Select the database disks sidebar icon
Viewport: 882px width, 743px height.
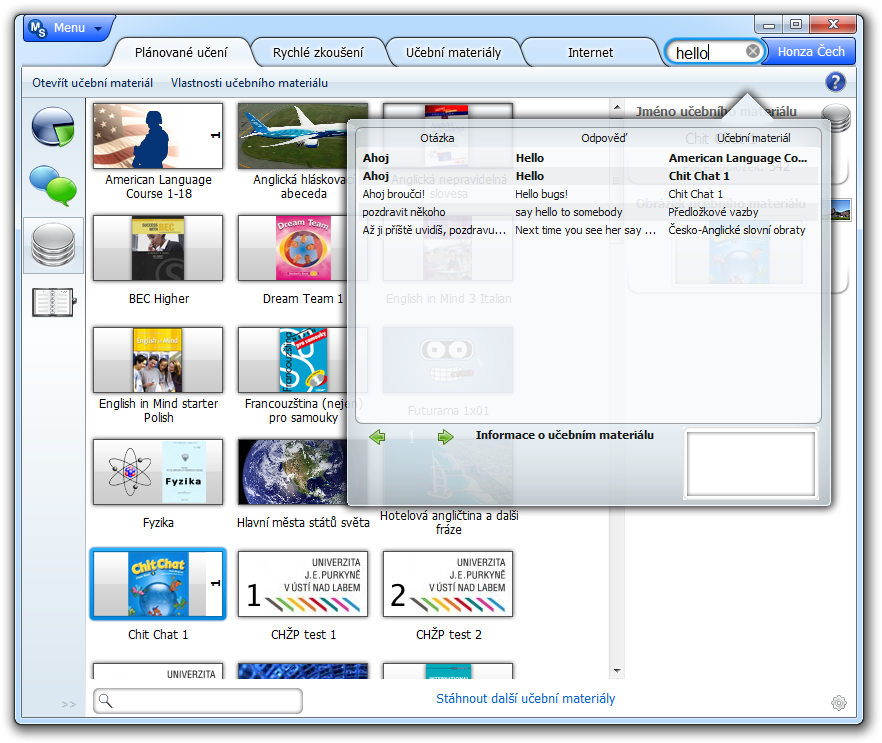pos(53,245)
